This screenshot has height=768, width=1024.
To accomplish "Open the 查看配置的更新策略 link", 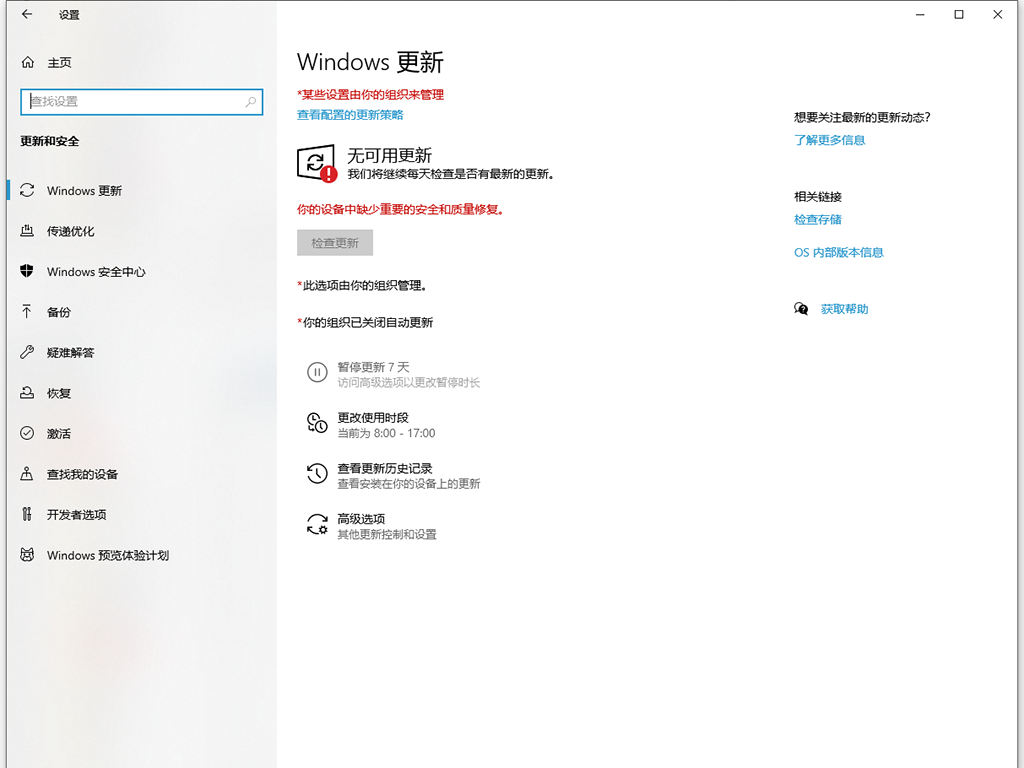I will 350,115.
